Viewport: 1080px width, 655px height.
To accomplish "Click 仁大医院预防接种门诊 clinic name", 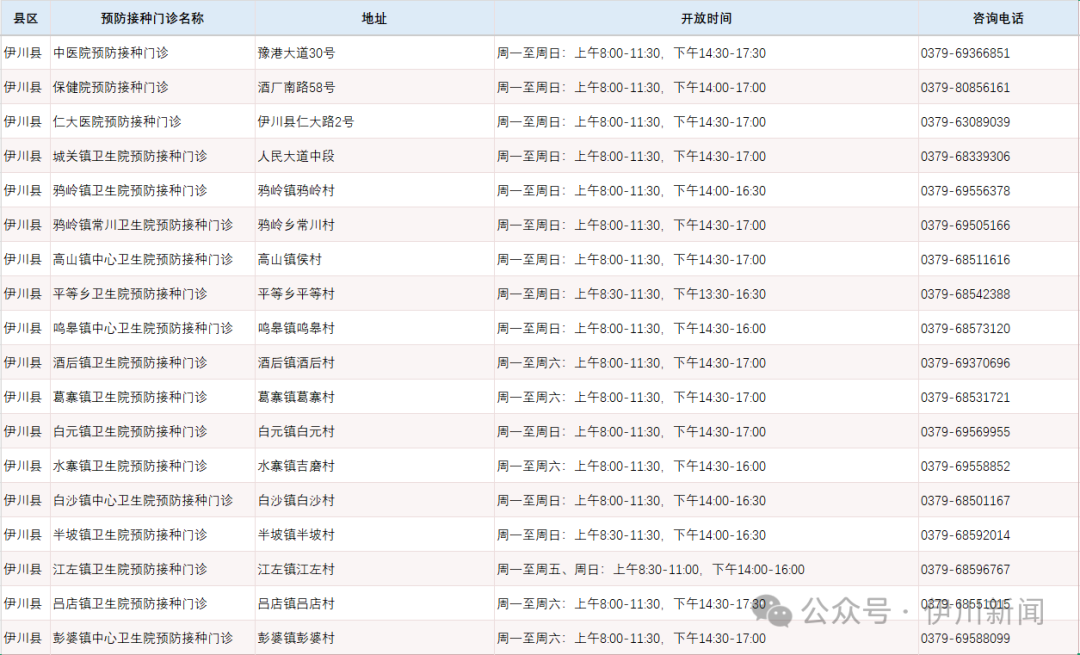I will tap(117, 122).
